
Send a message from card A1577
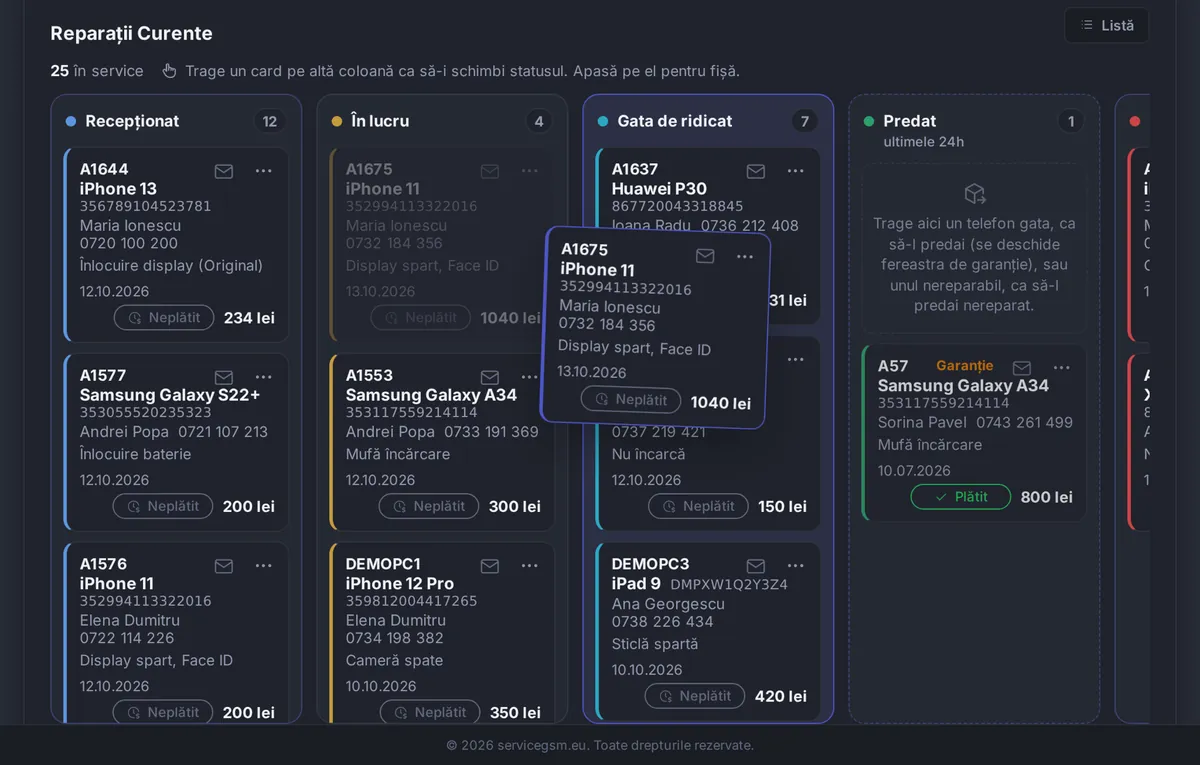[224, 377]
